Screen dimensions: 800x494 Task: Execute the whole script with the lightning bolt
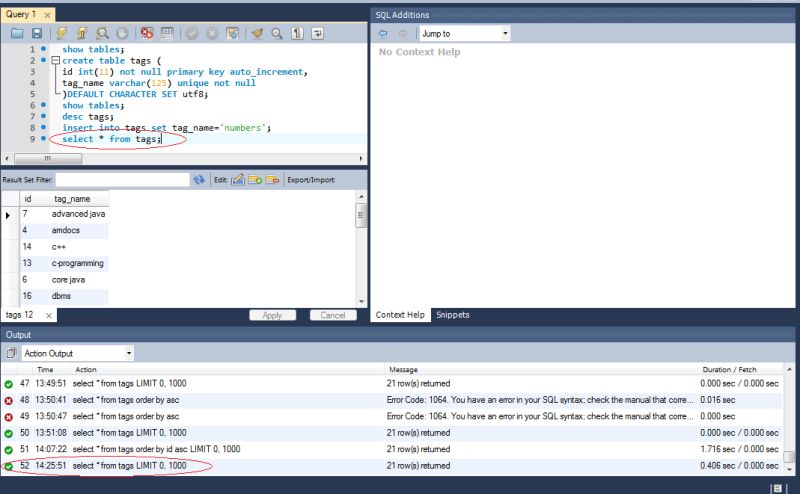62,34
